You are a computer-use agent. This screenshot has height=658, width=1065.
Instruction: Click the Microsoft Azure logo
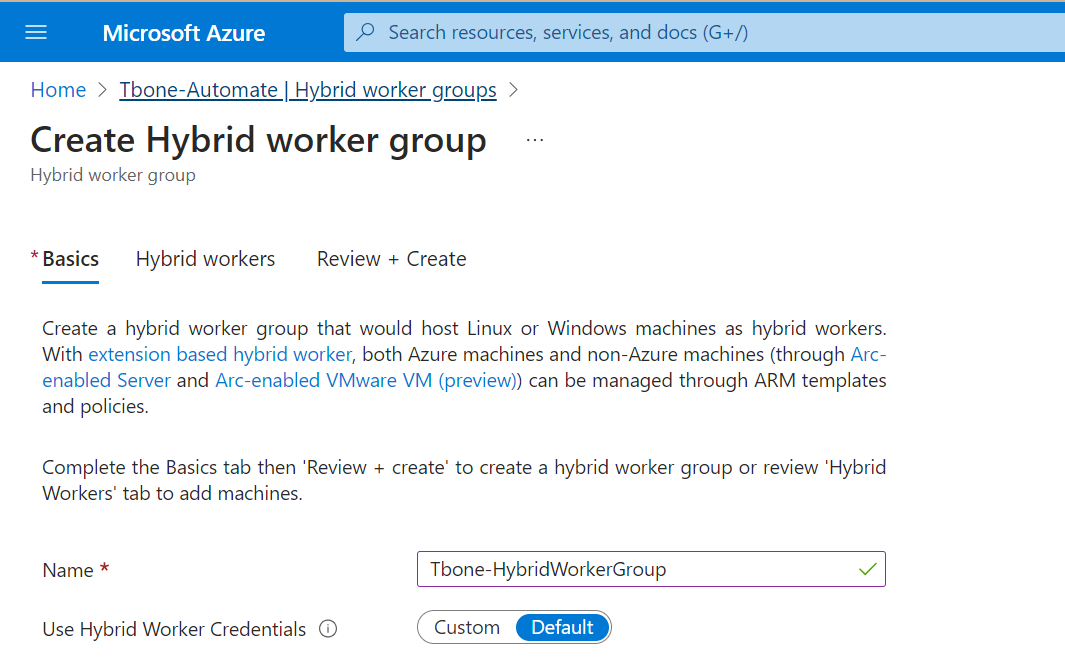pos(183,32)
